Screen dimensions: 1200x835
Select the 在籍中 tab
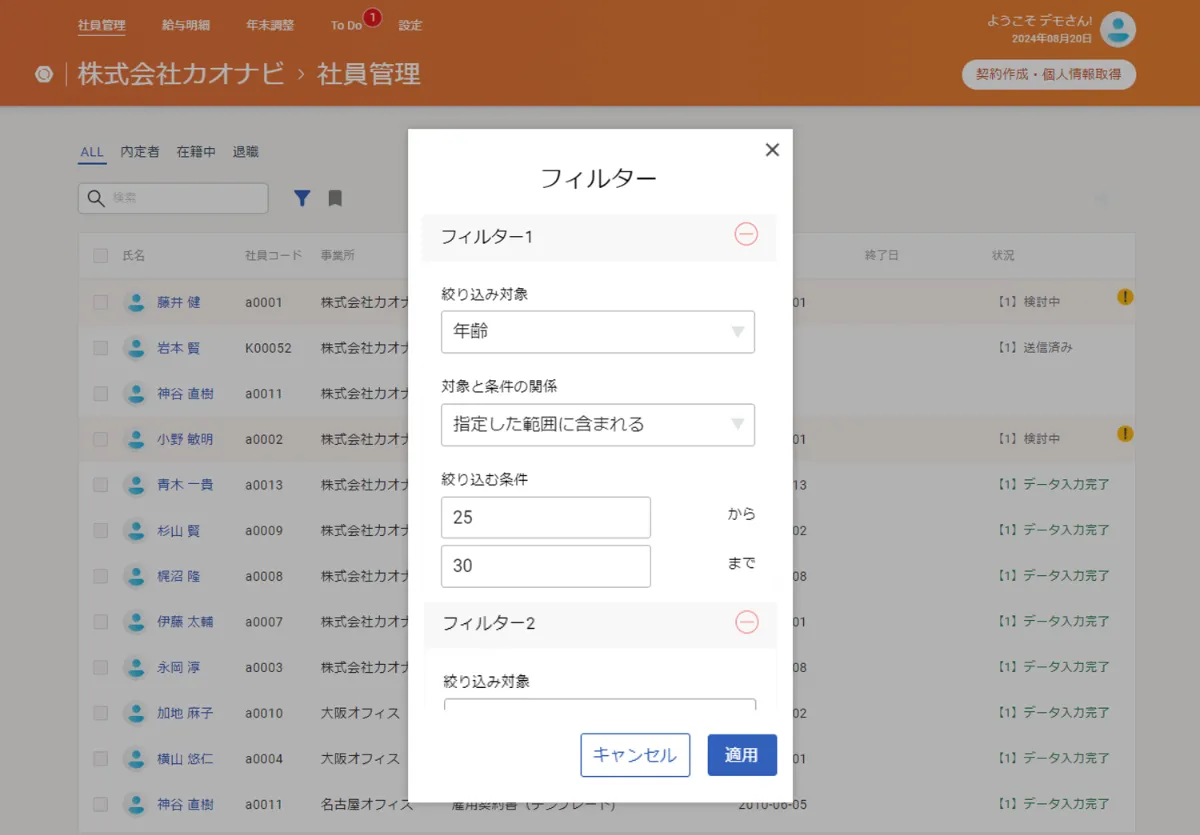pyautogui.click(x=196, y=151)
